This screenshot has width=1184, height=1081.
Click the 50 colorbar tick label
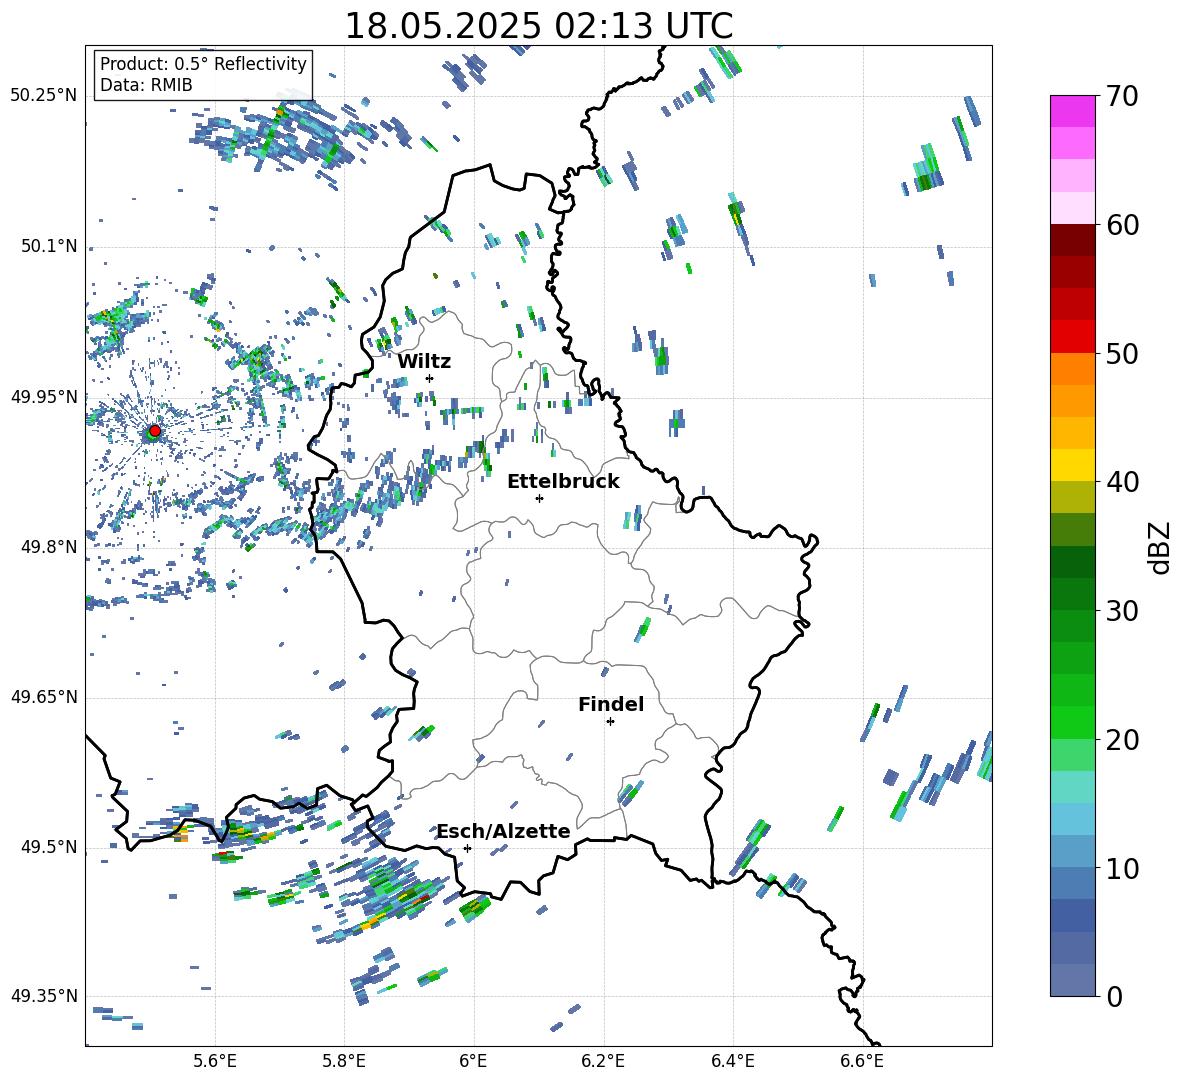tap(1122, 354)
